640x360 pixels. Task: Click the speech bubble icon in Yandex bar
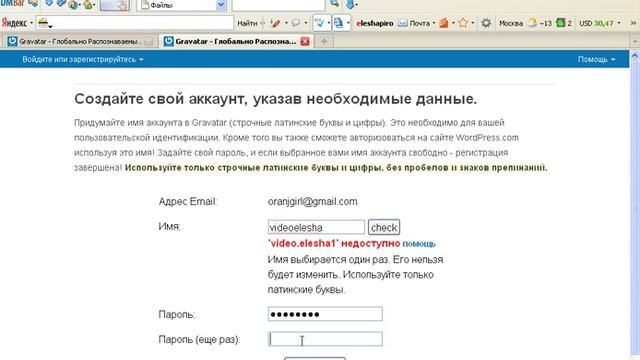pyautogui.click(x=296, y=23)
